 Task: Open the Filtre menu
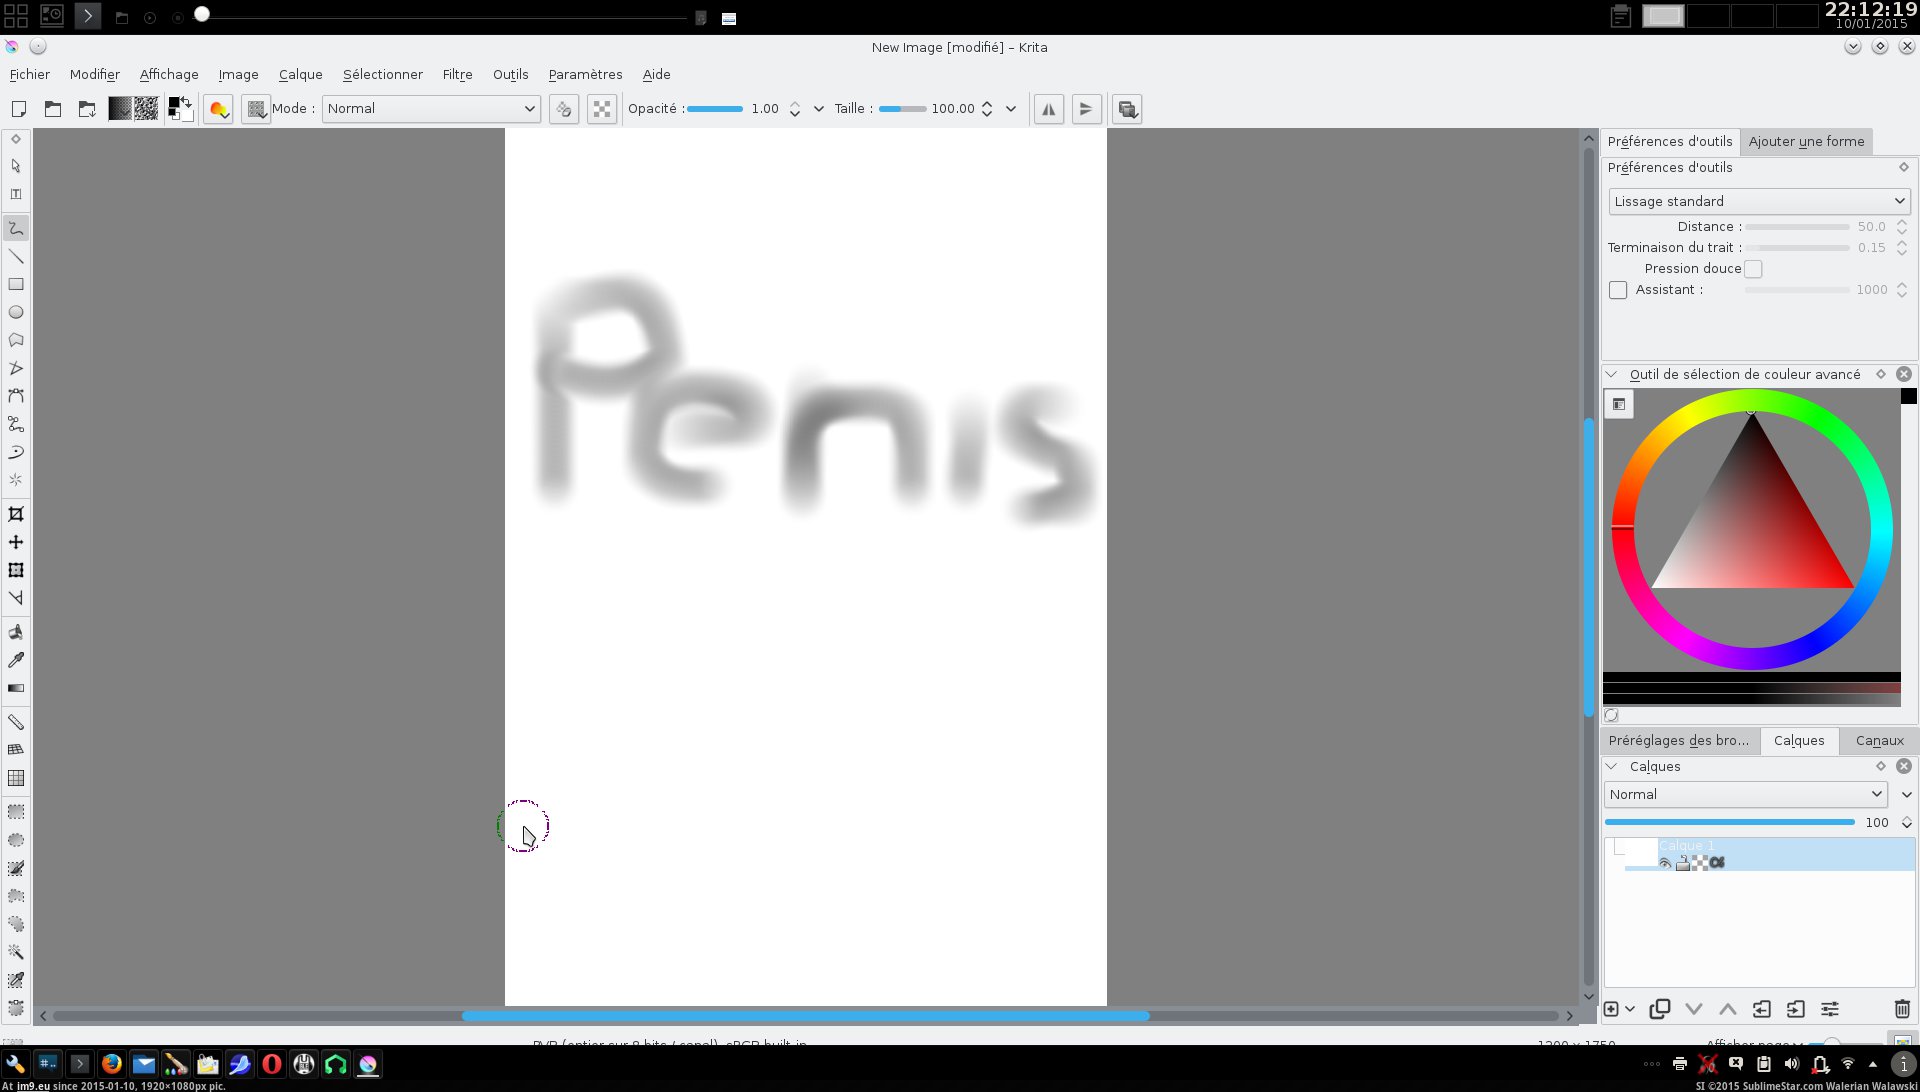pos(457,75)
